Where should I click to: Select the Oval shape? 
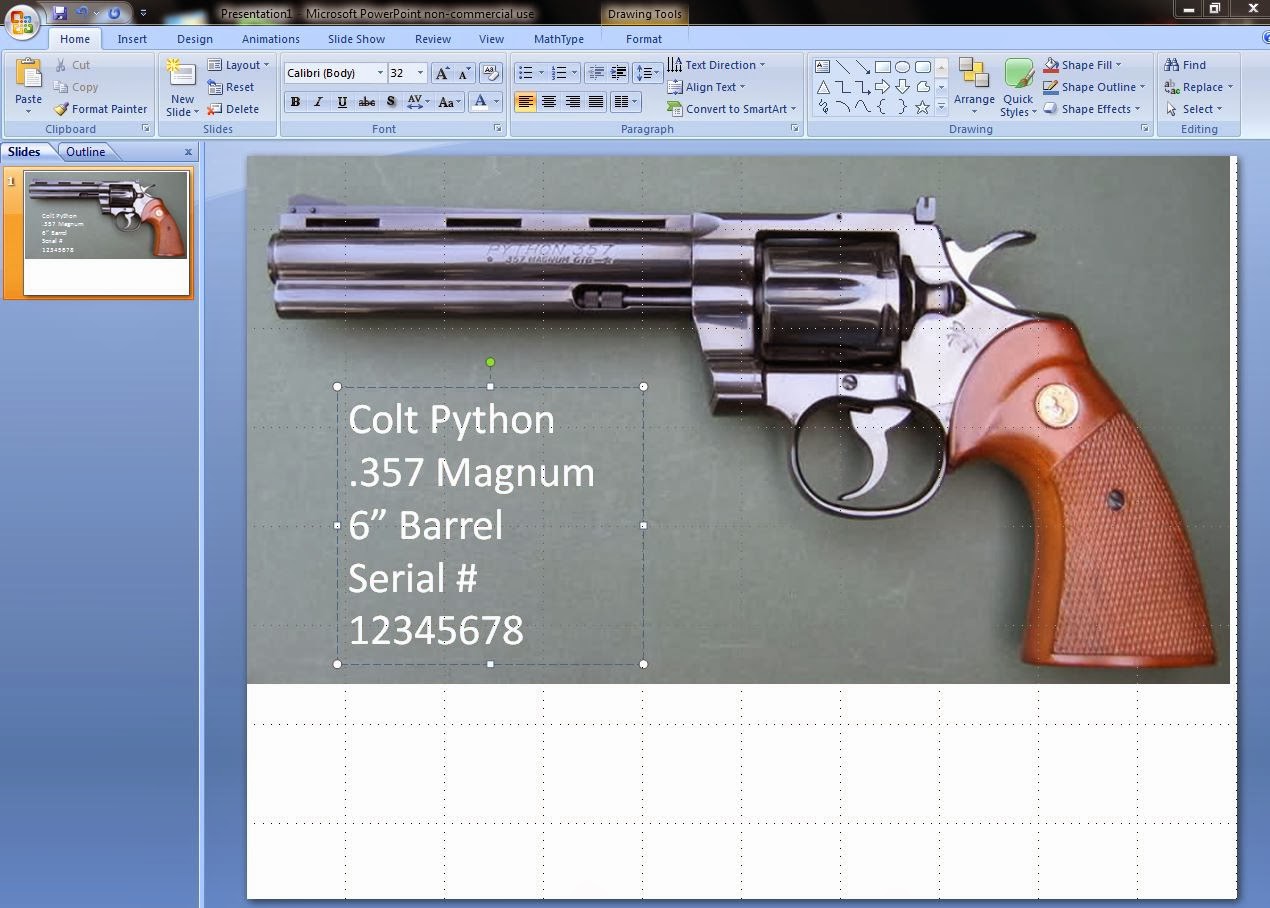point(902,67)
